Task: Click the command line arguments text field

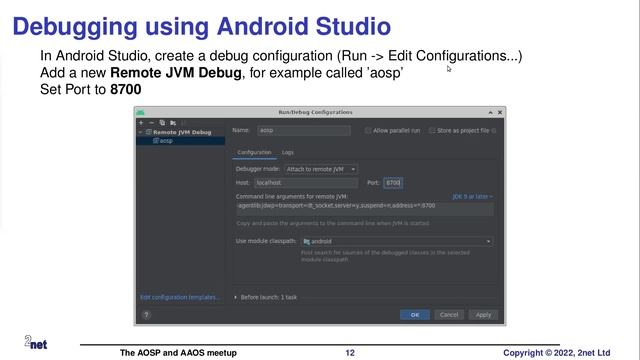Action: click(364, 208)
